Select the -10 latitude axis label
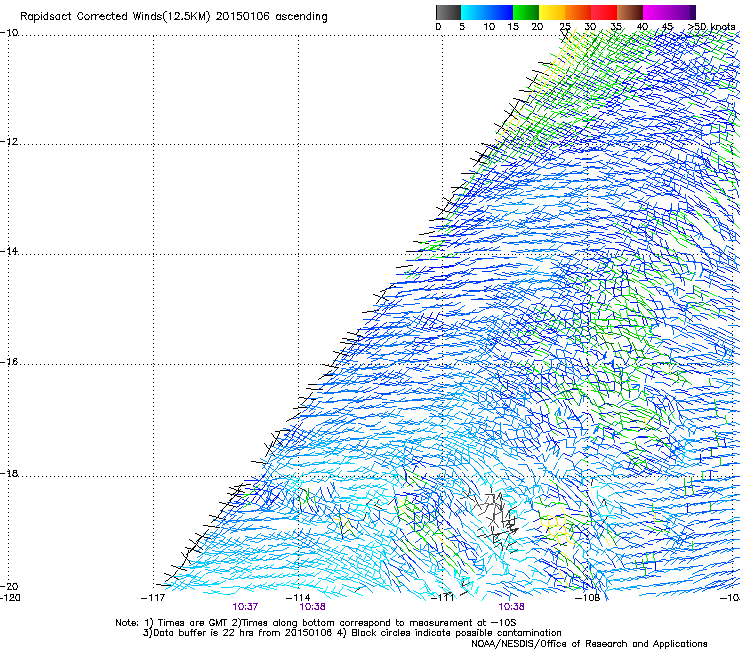Screen dimensions: 740x650 9,33
